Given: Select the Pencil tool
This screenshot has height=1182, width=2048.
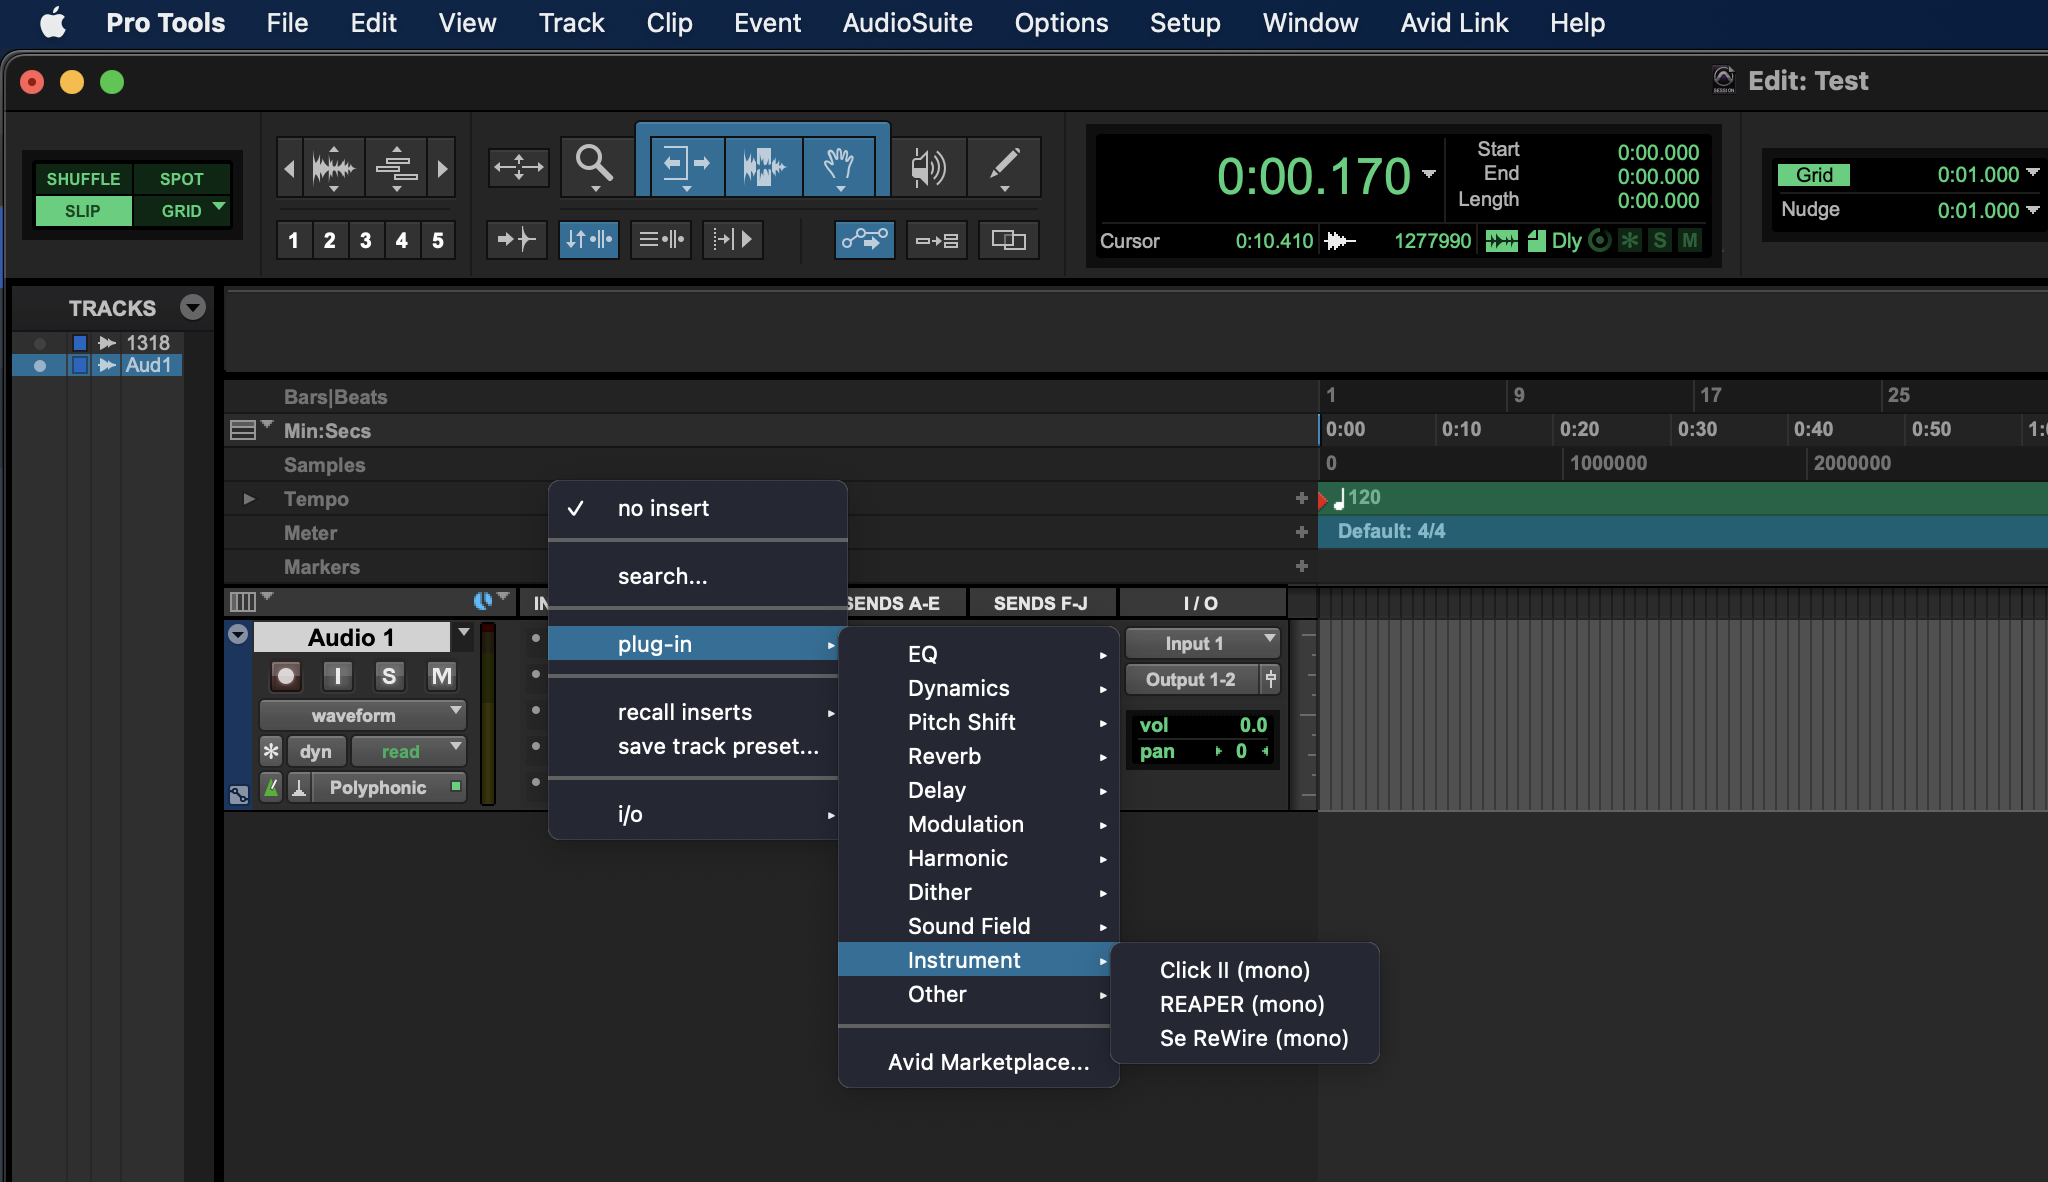Looking at the screenshot, I should (x=1004, y=165).
